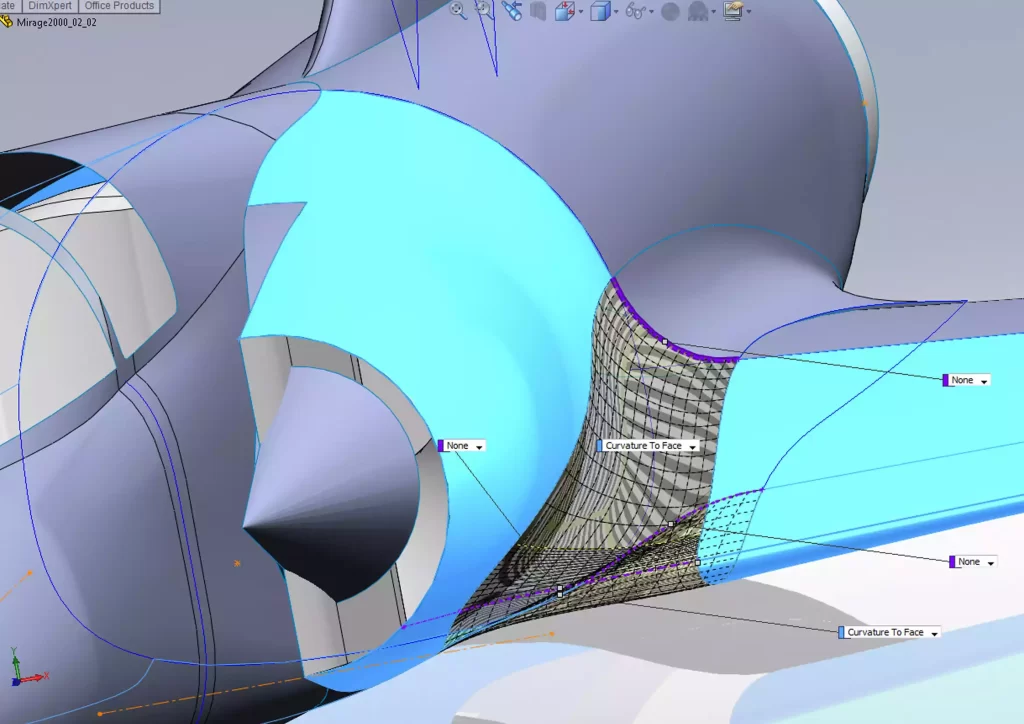Switch to the Office Products tab
Image resolution: width=1024 pixels, height=724 pixels.
pyautogui.click(x=119, y=6)
